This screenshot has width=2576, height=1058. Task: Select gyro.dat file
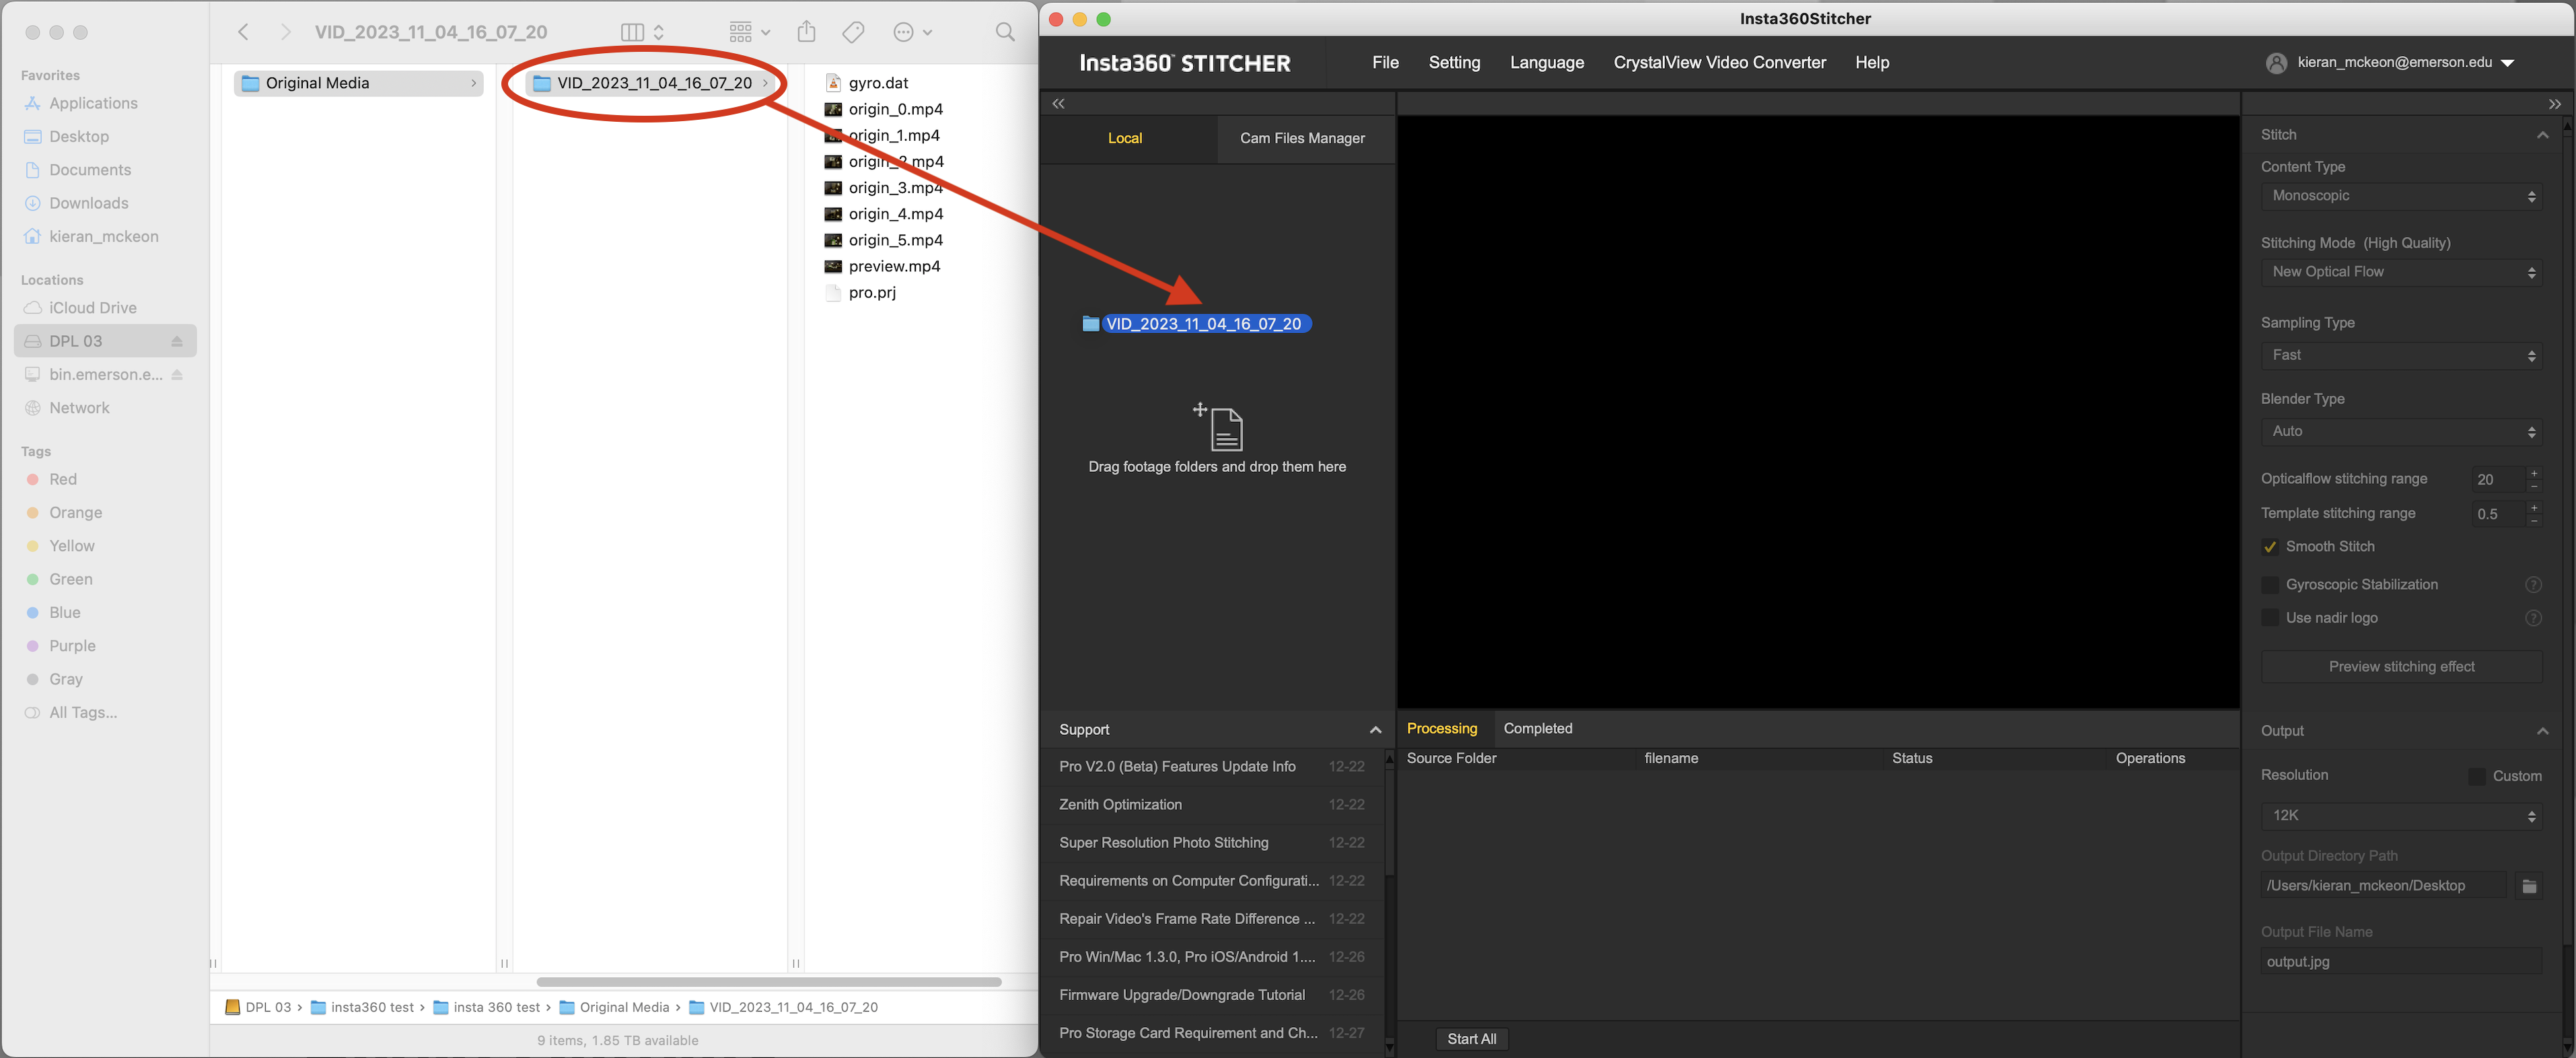click(x=878, y=83)
